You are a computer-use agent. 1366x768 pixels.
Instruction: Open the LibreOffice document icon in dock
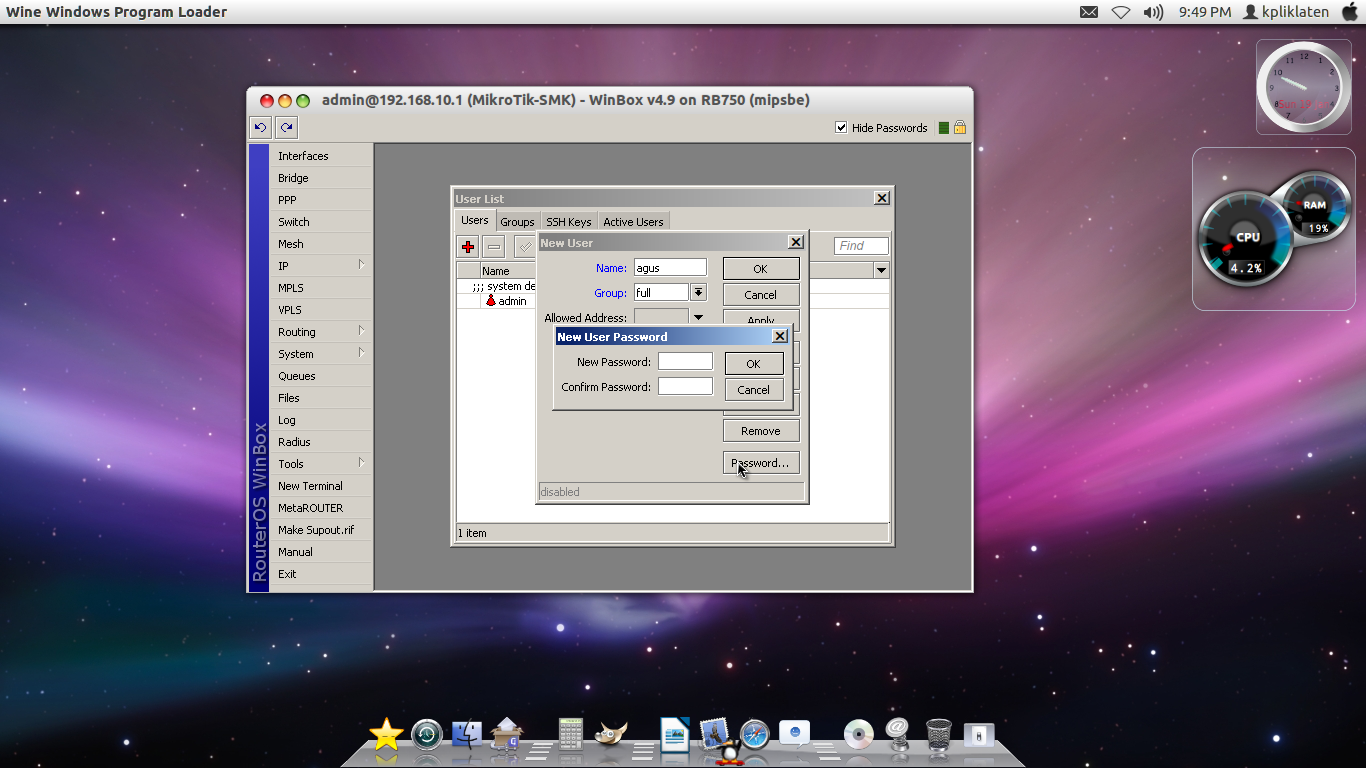[x=675, y=734]
